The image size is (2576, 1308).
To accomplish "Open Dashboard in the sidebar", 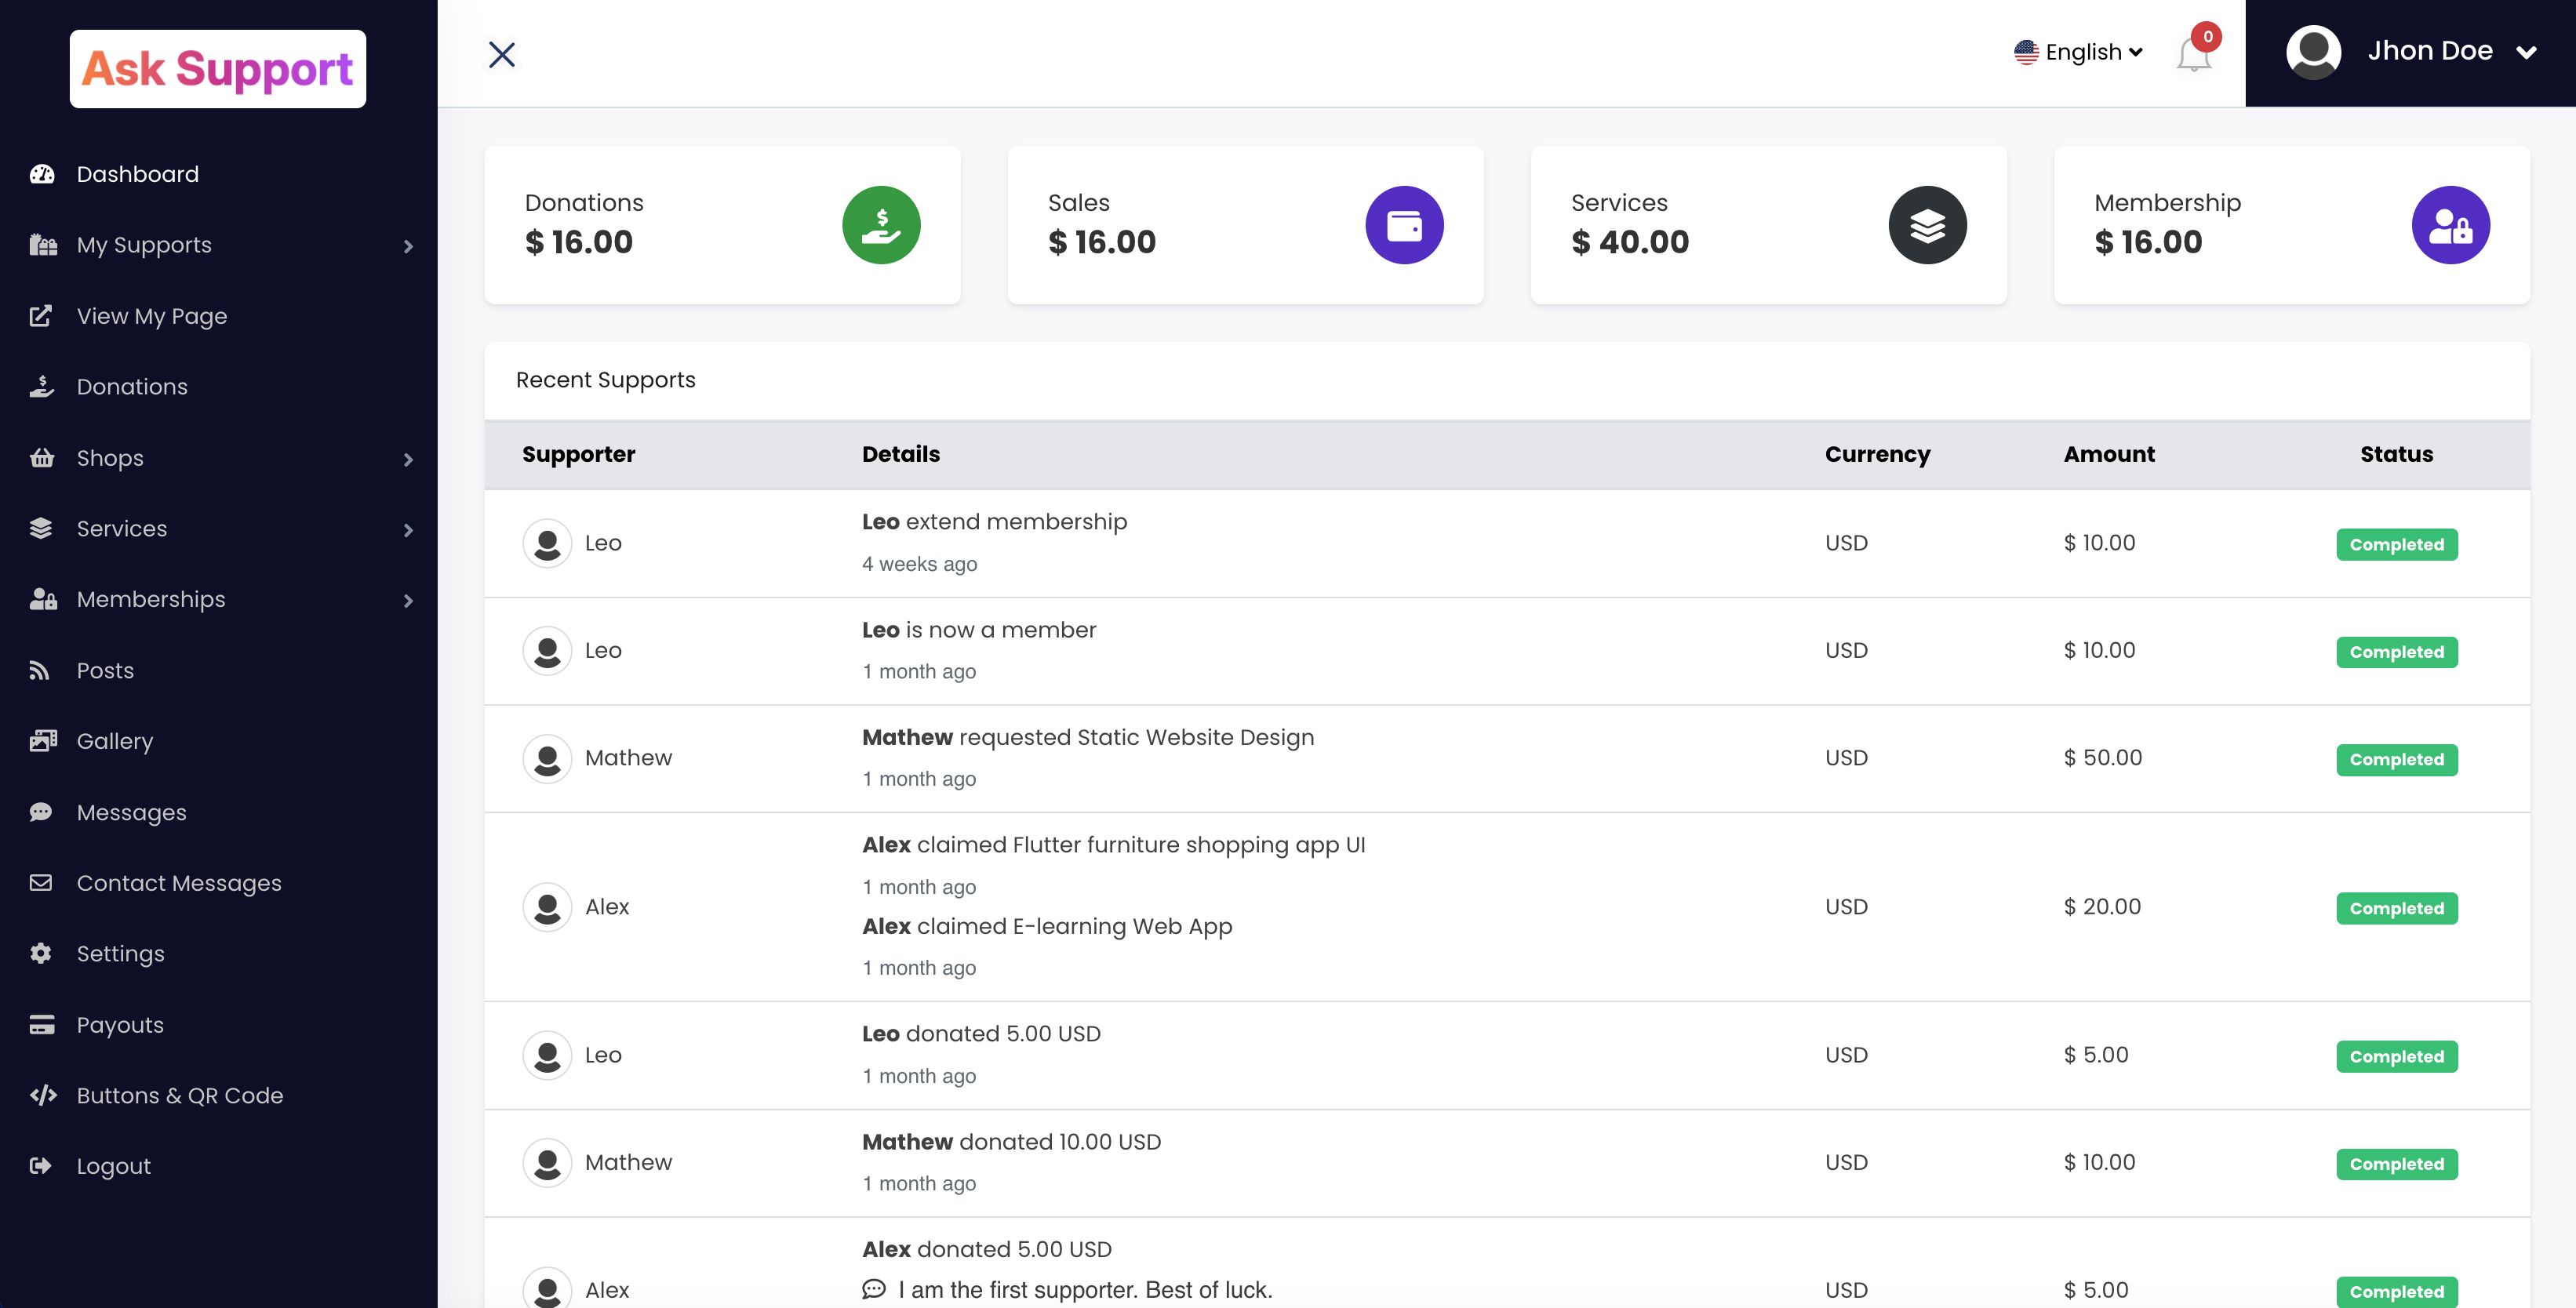I will (137, 174).
